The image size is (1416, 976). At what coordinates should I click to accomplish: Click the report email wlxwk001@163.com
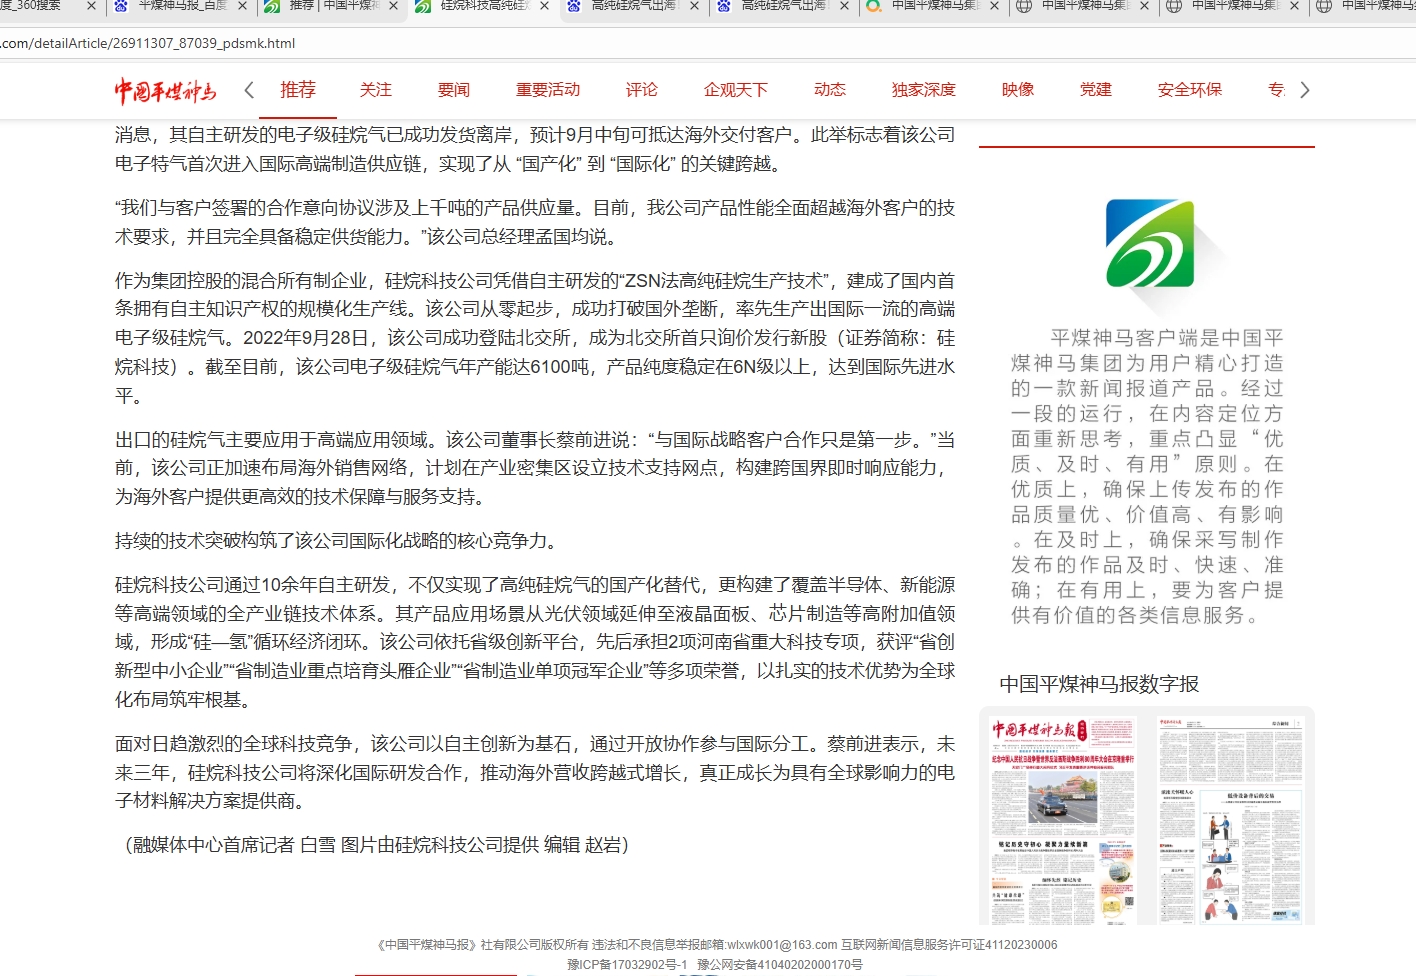(782, 945)
